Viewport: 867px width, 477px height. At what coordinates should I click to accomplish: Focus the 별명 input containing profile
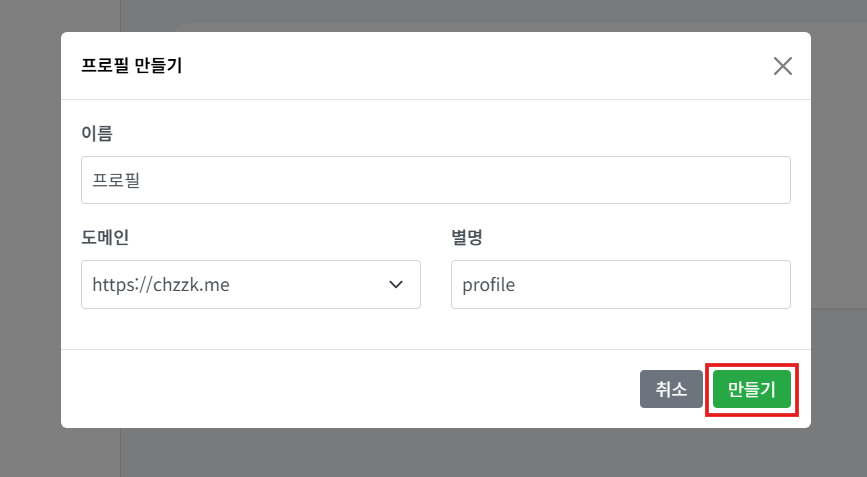(x=620, y=285)
